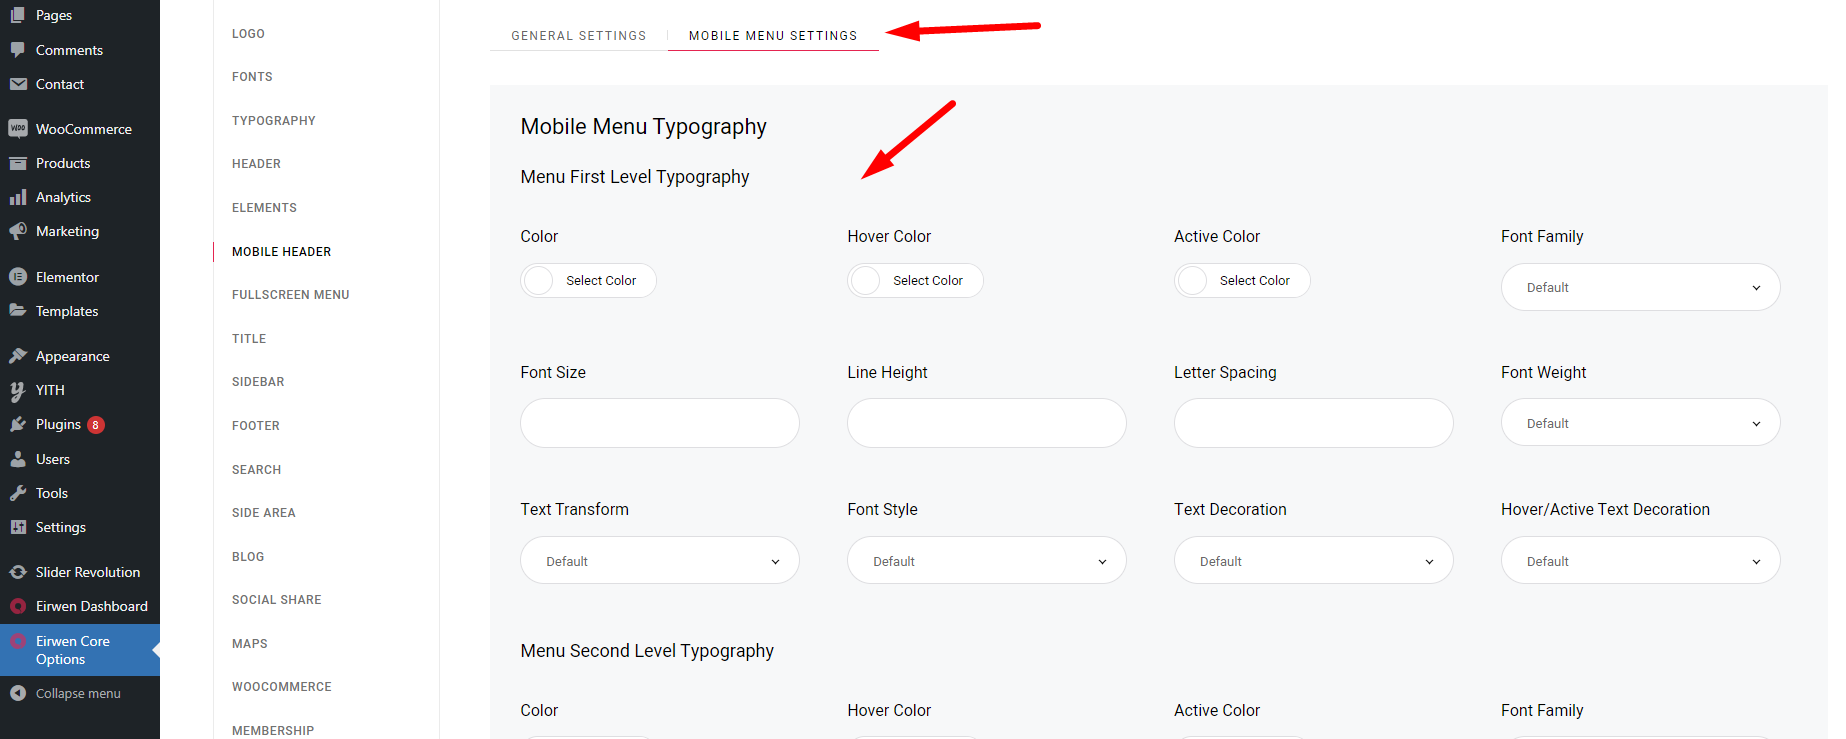Select the Mobile Menu Settings tab
Viewport: 1846px width, 739px height.
point(773,36)
